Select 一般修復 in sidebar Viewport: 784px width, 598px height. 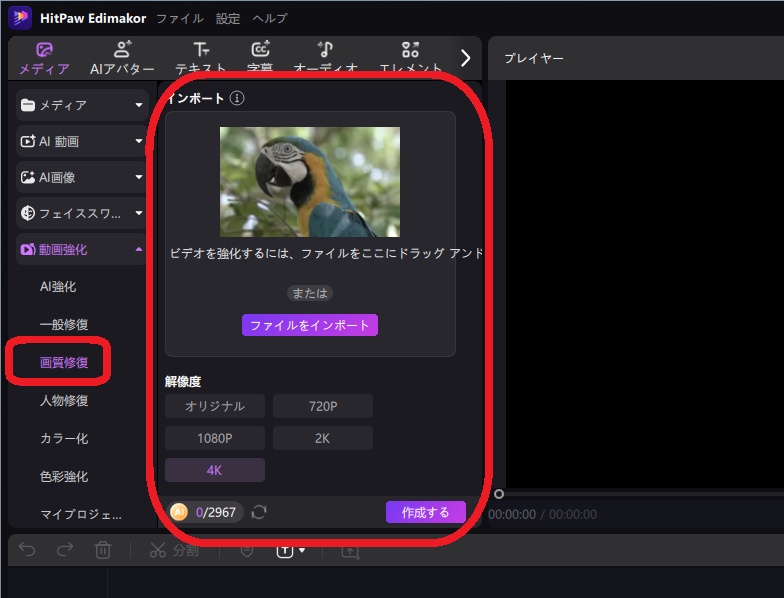pyautogui.click(x=64, y=324)
